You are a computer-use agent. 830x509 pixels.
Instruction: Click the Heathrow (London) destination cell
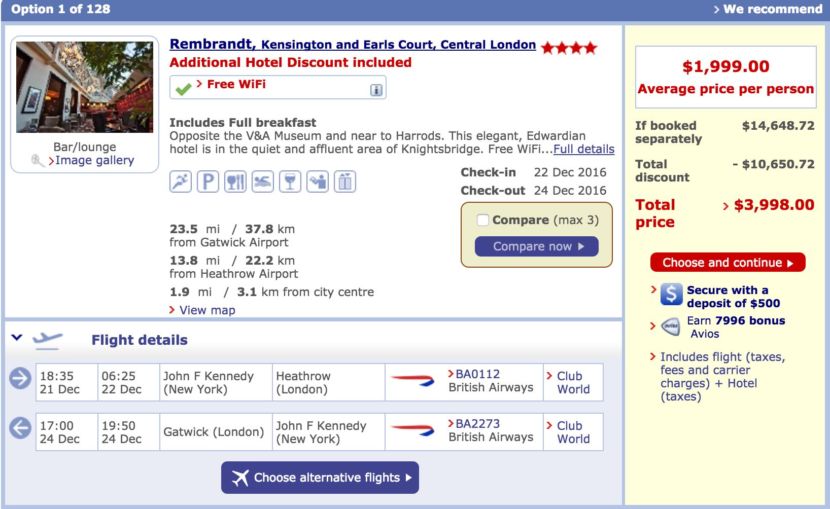[329, 382]
